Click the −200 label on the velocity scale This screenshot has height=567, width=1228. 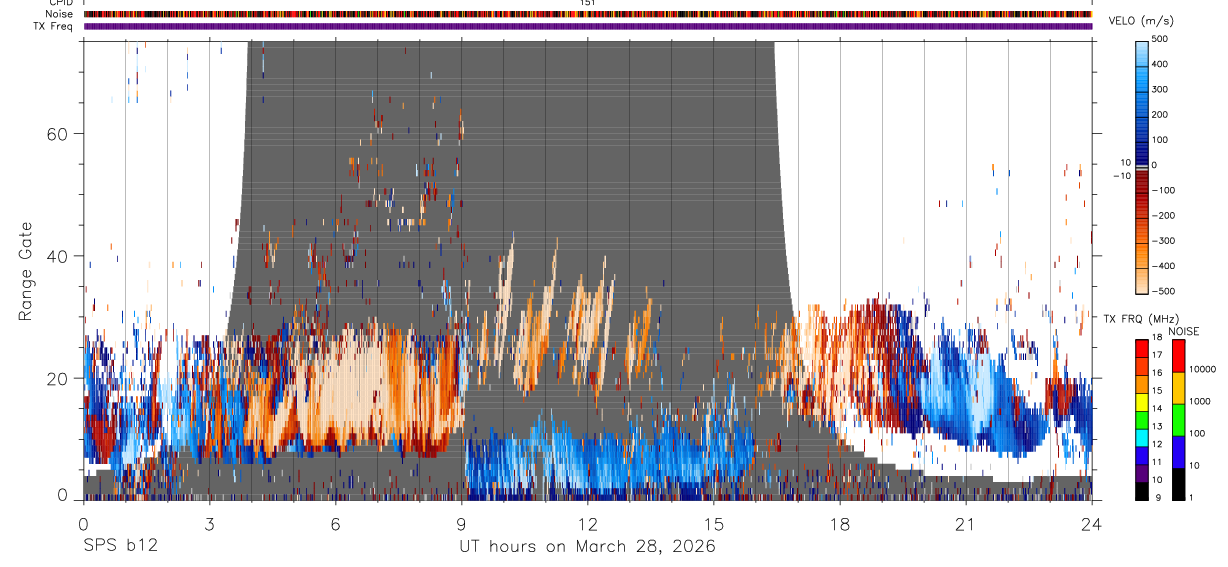tap(1164, 215)
